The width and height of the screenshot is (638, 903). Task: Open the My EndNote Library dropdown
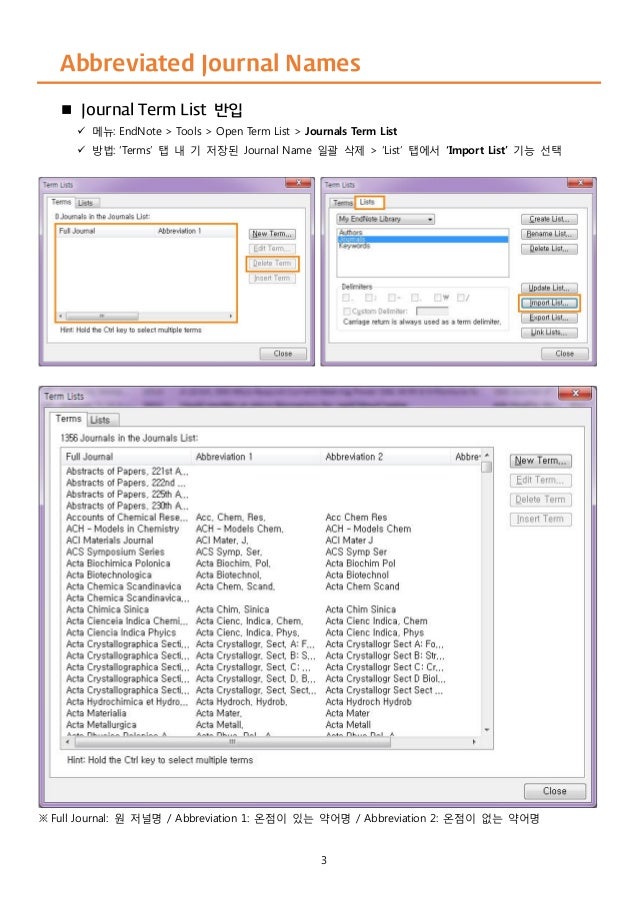[385, 219]
